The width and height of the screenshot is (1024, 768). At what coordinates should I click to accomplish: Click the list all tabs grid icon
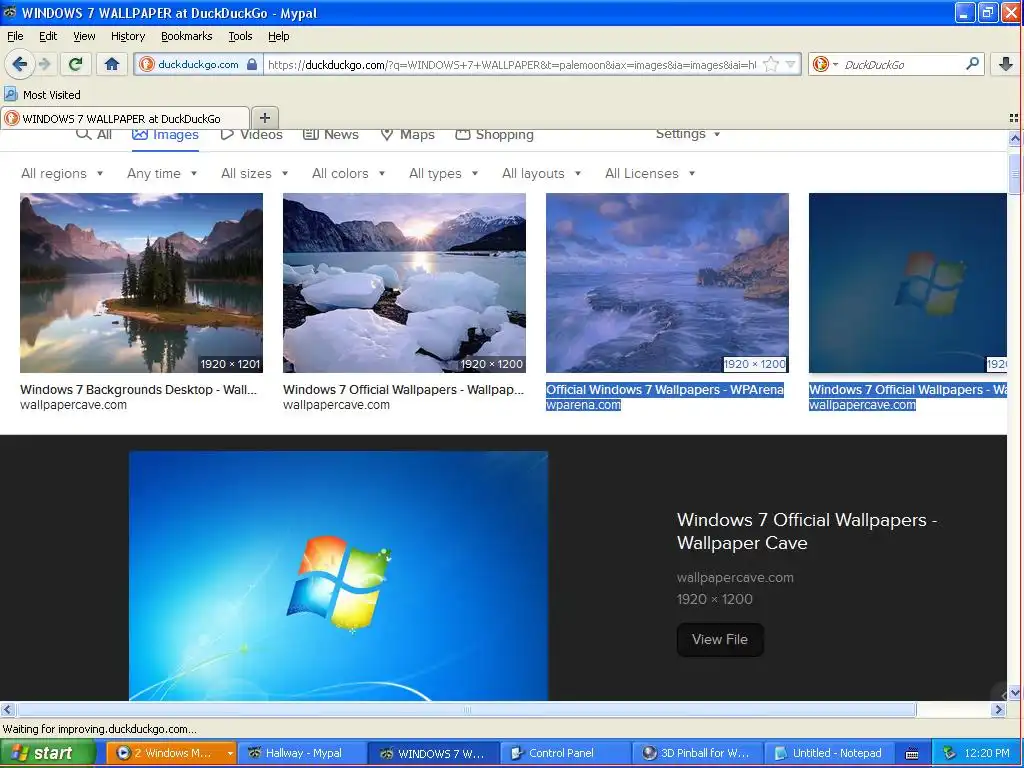(1014, 118)
